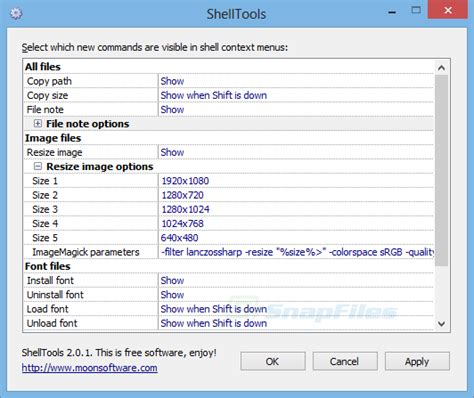Click the scroll up arrow of the list
This screenshot has width=474, height=398.
[442, 68]
